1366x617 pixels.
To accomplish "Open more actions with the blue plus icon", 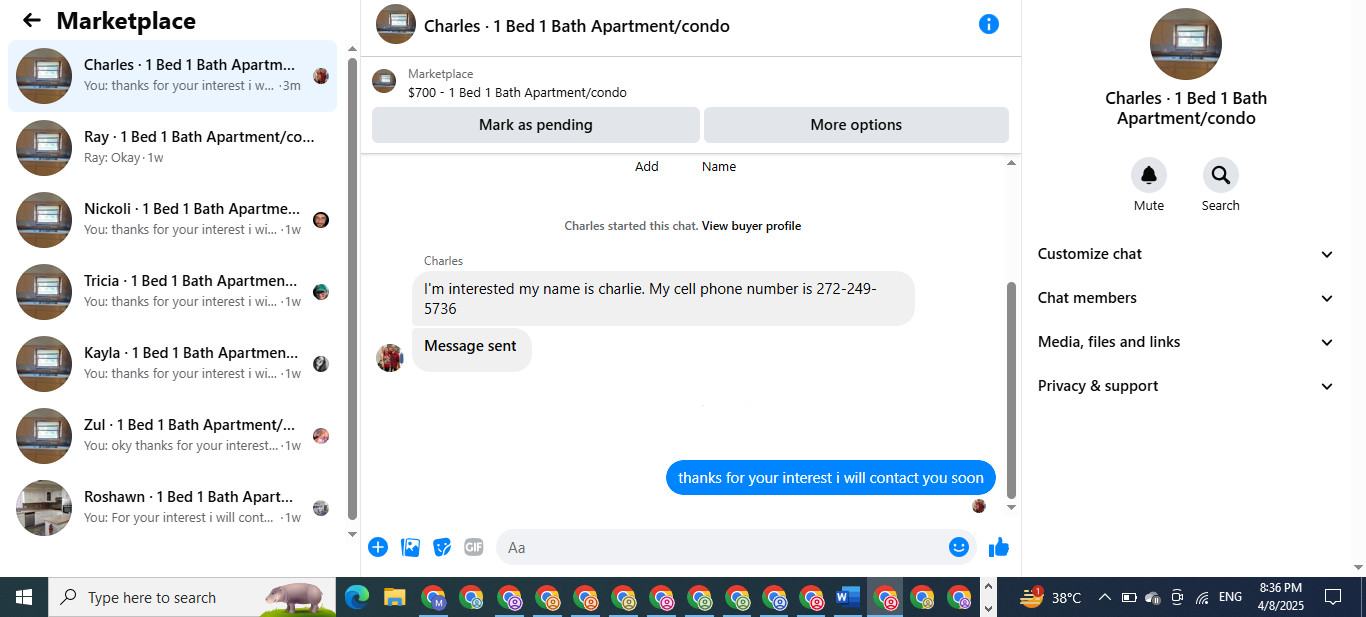I will point(378,547).
